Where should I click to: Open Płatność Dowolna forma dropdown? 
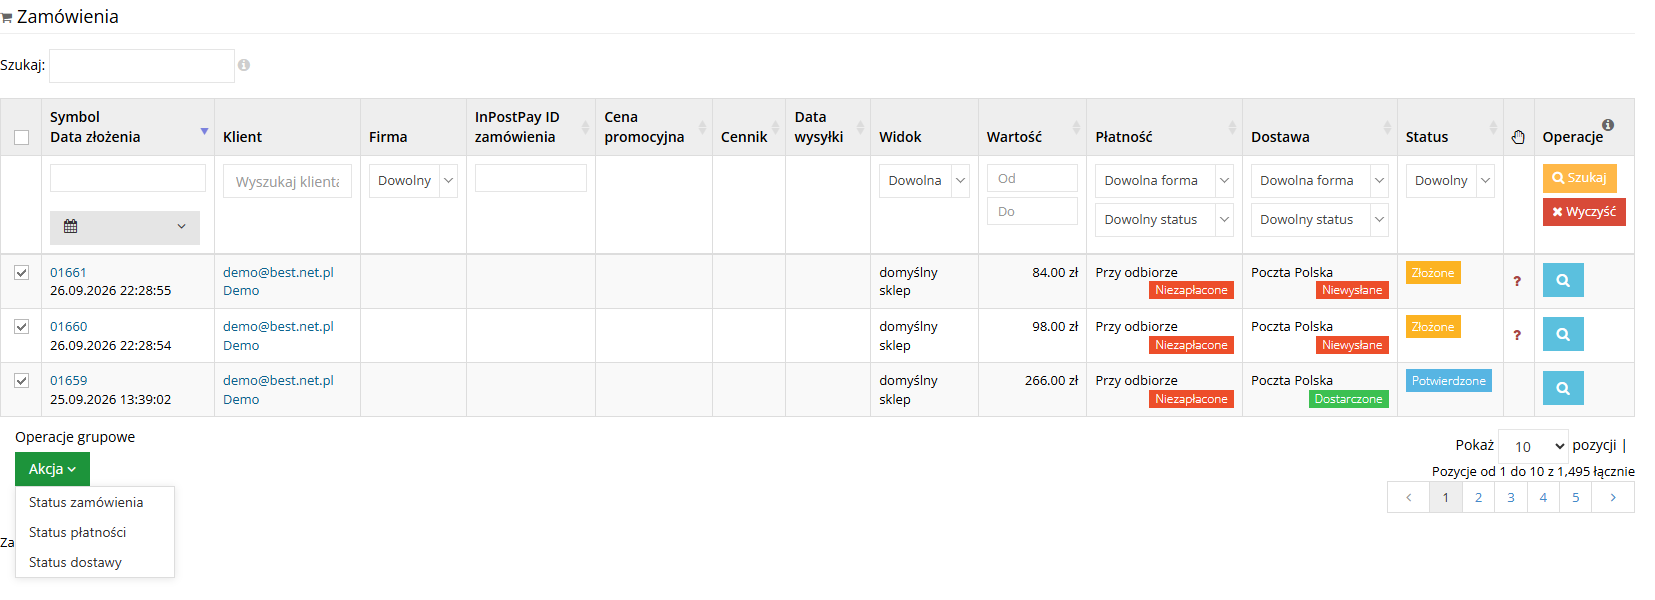[1164, 181]
